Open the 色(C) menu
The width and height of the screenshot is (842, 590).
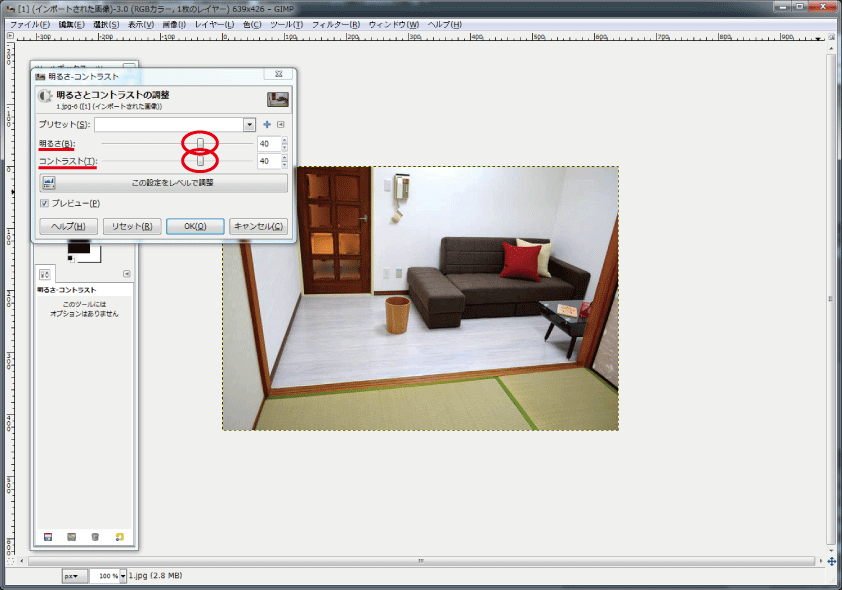(x=252, y=25)
